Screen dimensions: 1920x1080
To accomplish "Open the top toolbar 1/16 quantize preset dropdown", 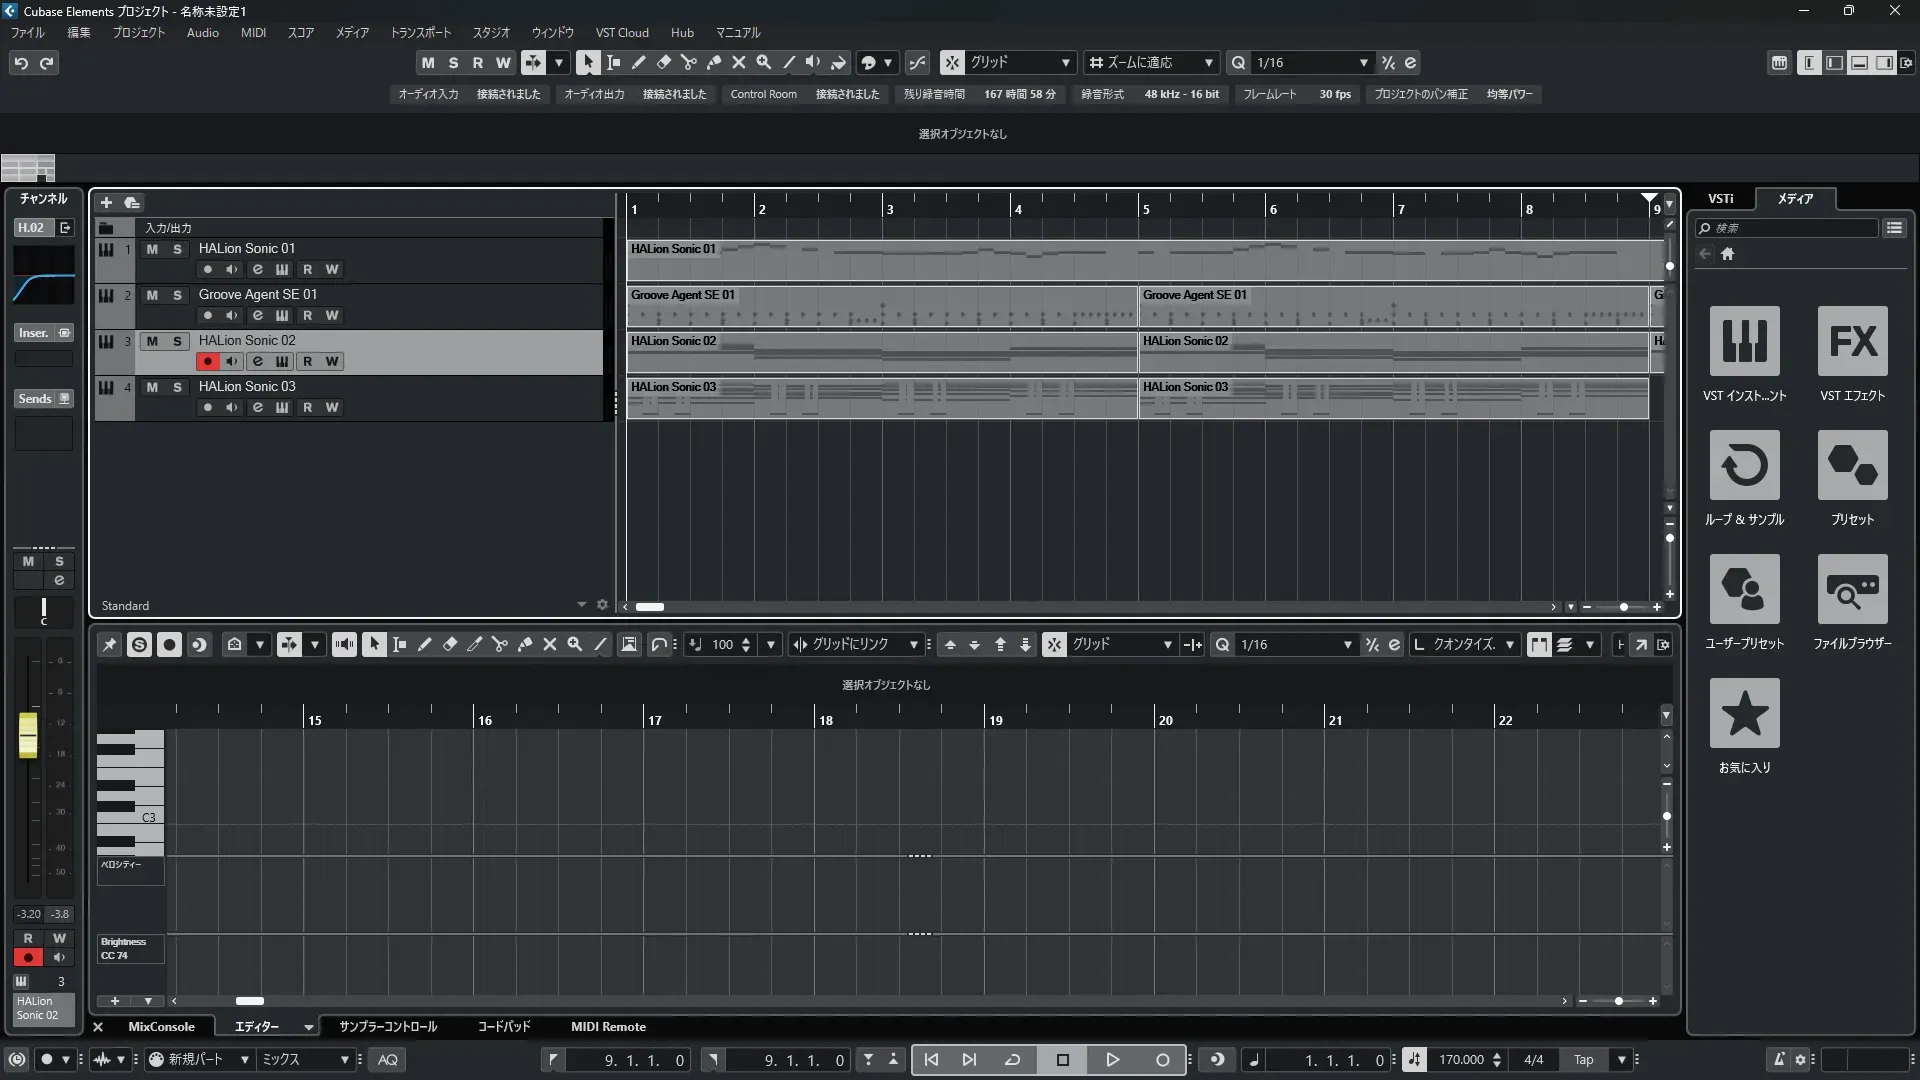I will (1363, 62).
